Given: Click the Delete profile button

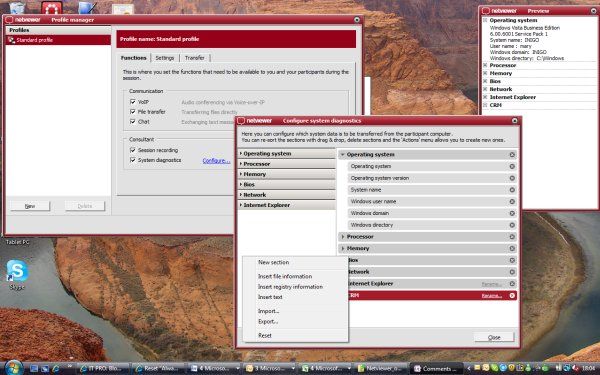Looking at the screenshot, I should pyautogui.click(x=85, y=206).
